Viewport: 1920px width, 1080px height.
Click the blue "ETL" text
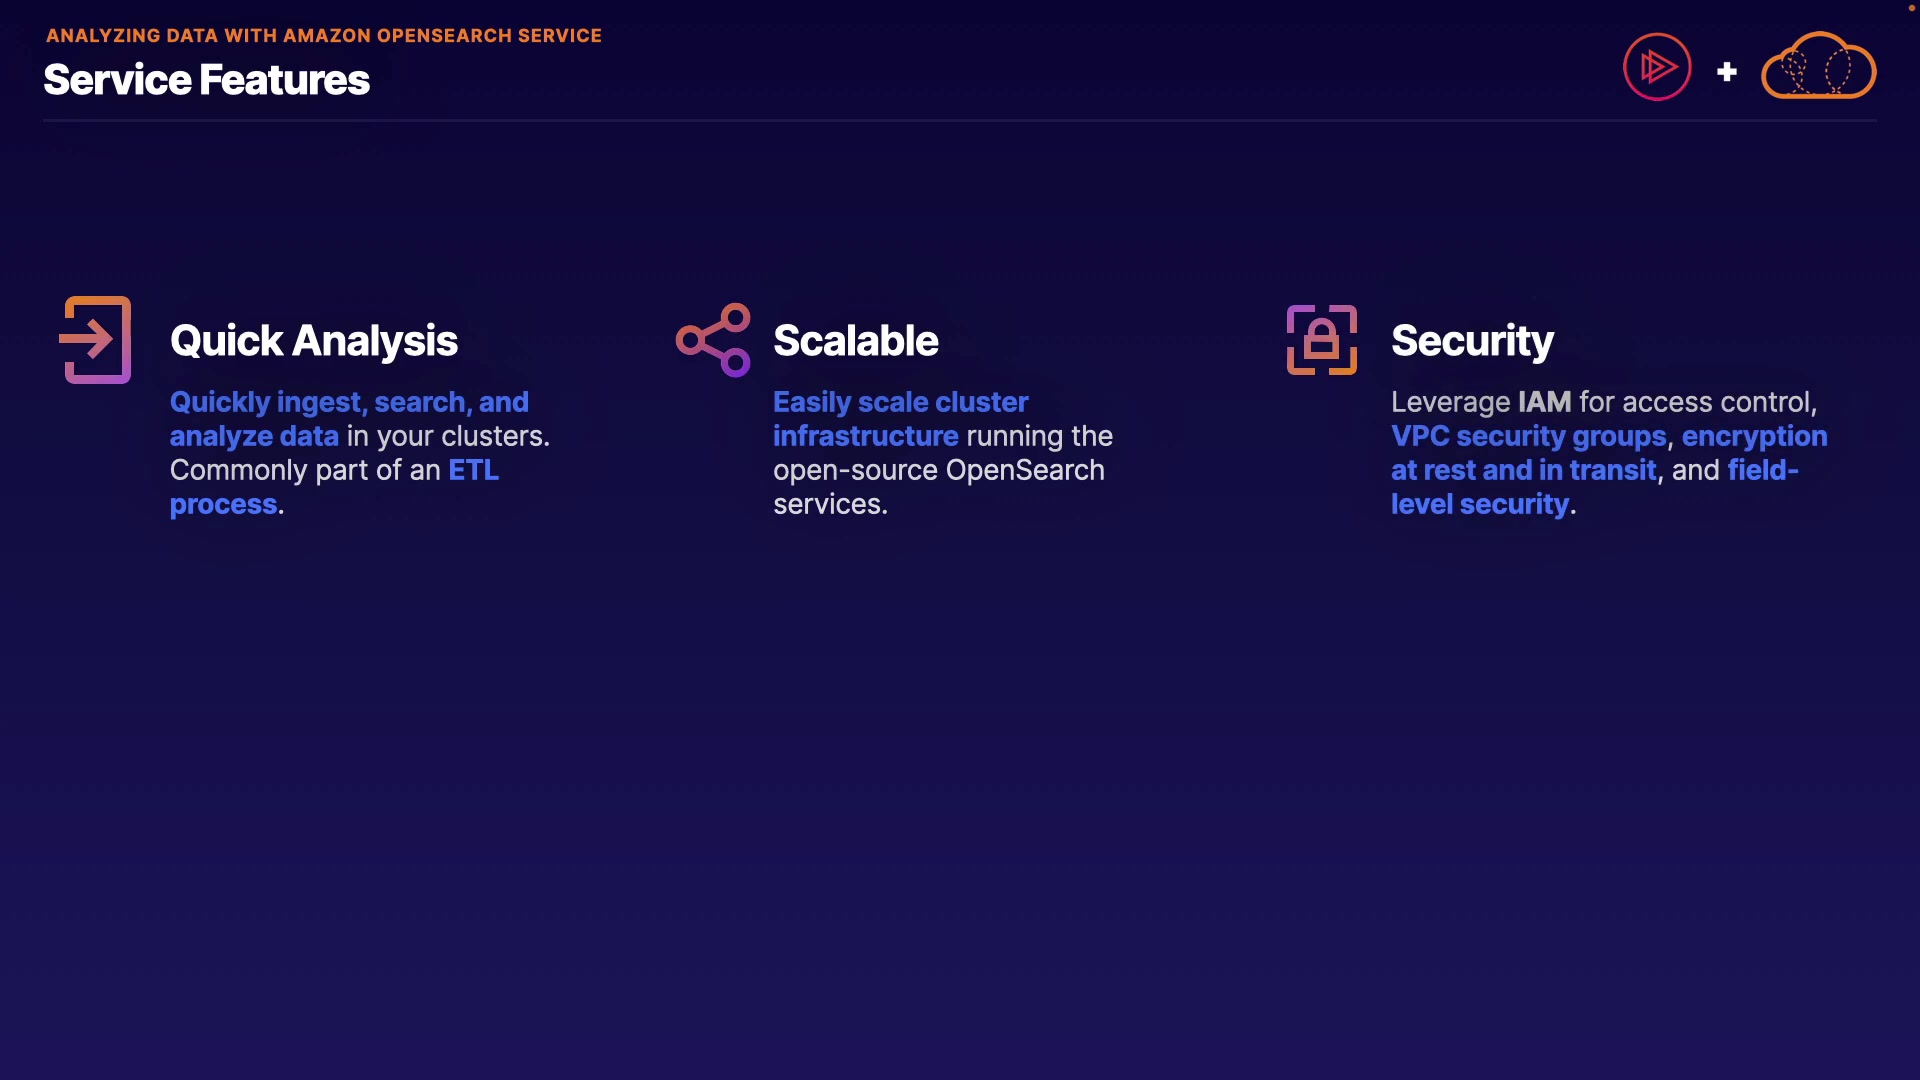coord(473,470)
